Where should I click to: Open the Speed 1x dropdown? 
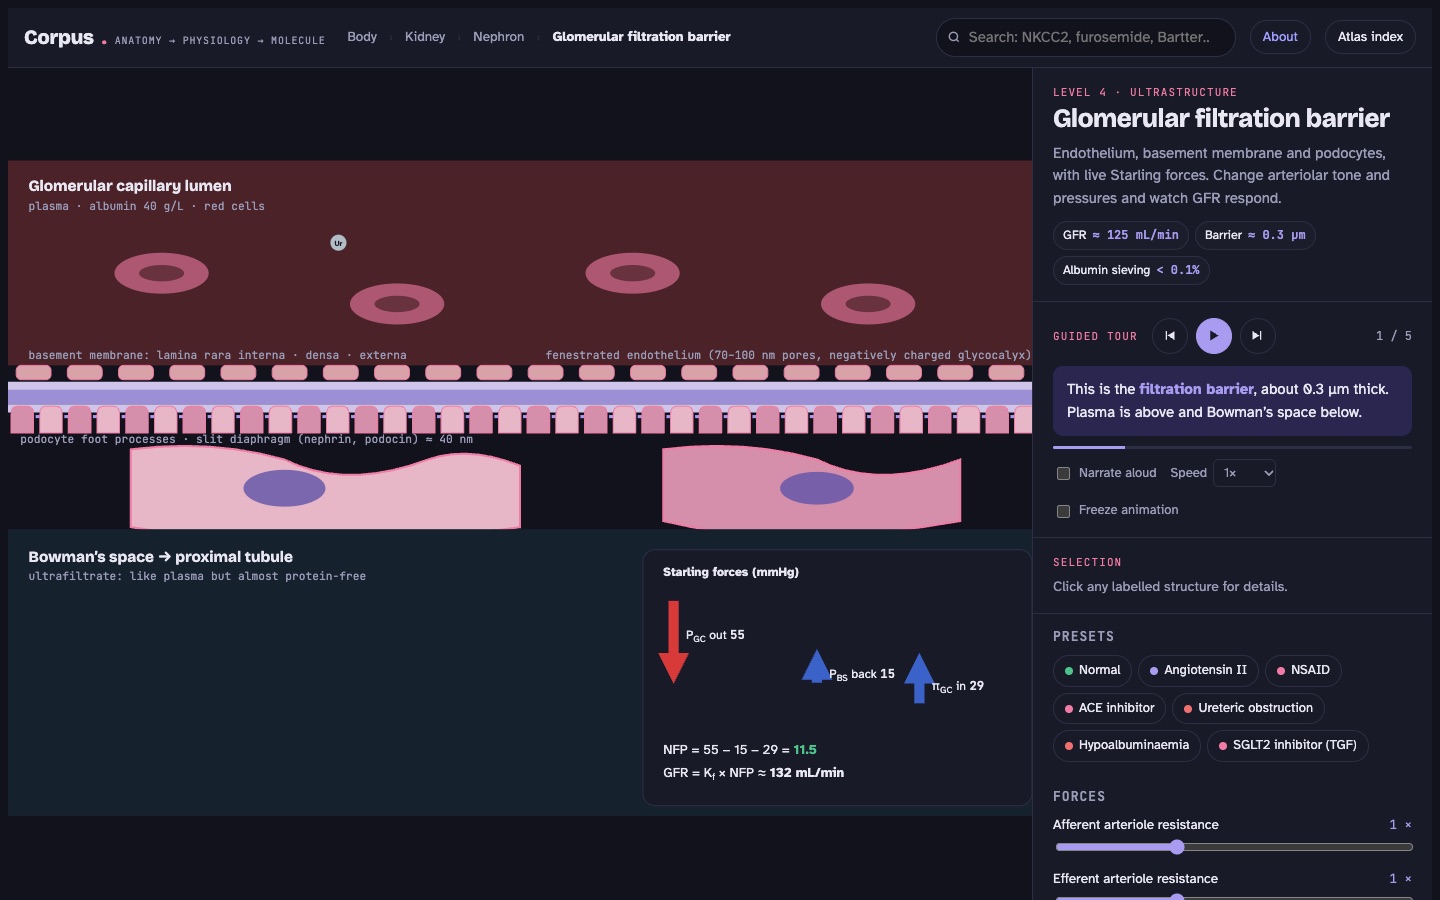point(1245,473)
